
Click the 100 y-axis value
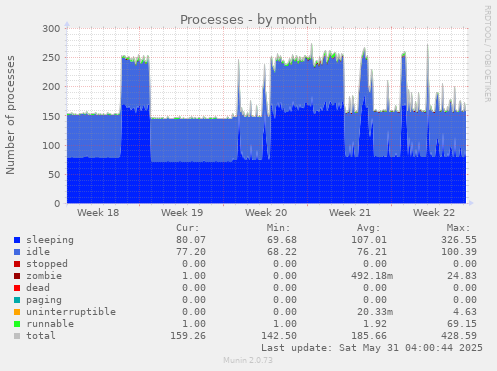[51, 145]
